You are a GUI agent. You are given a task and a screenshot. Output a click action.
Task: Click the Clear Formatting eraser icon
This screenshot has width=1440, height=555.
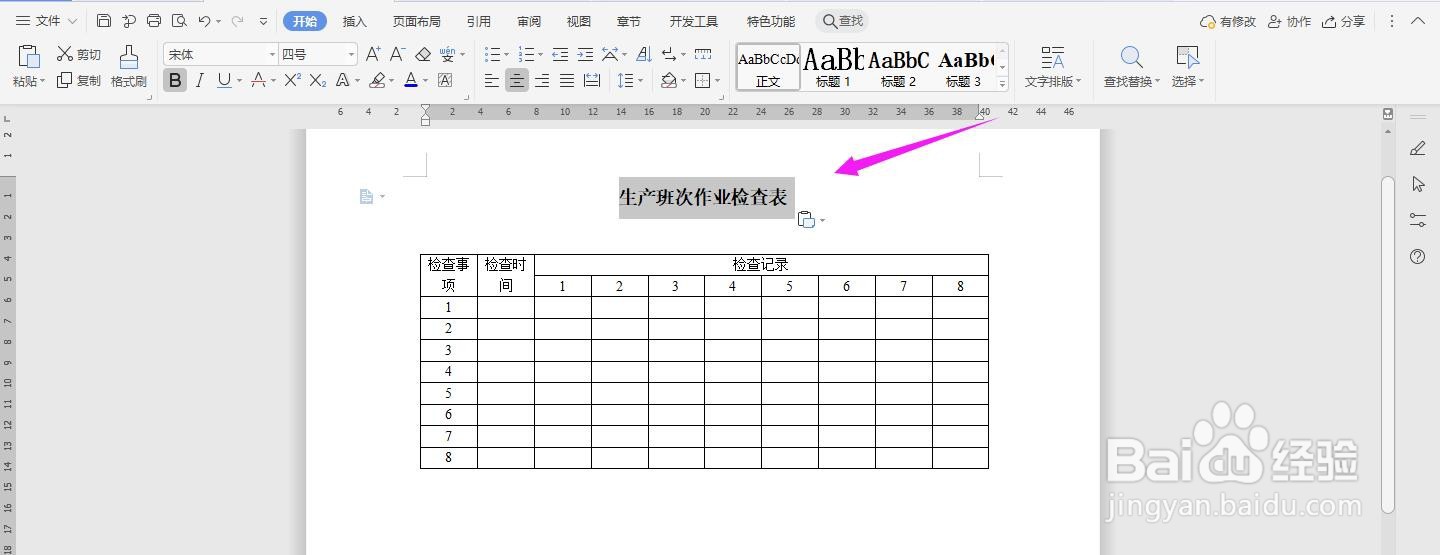423,54
